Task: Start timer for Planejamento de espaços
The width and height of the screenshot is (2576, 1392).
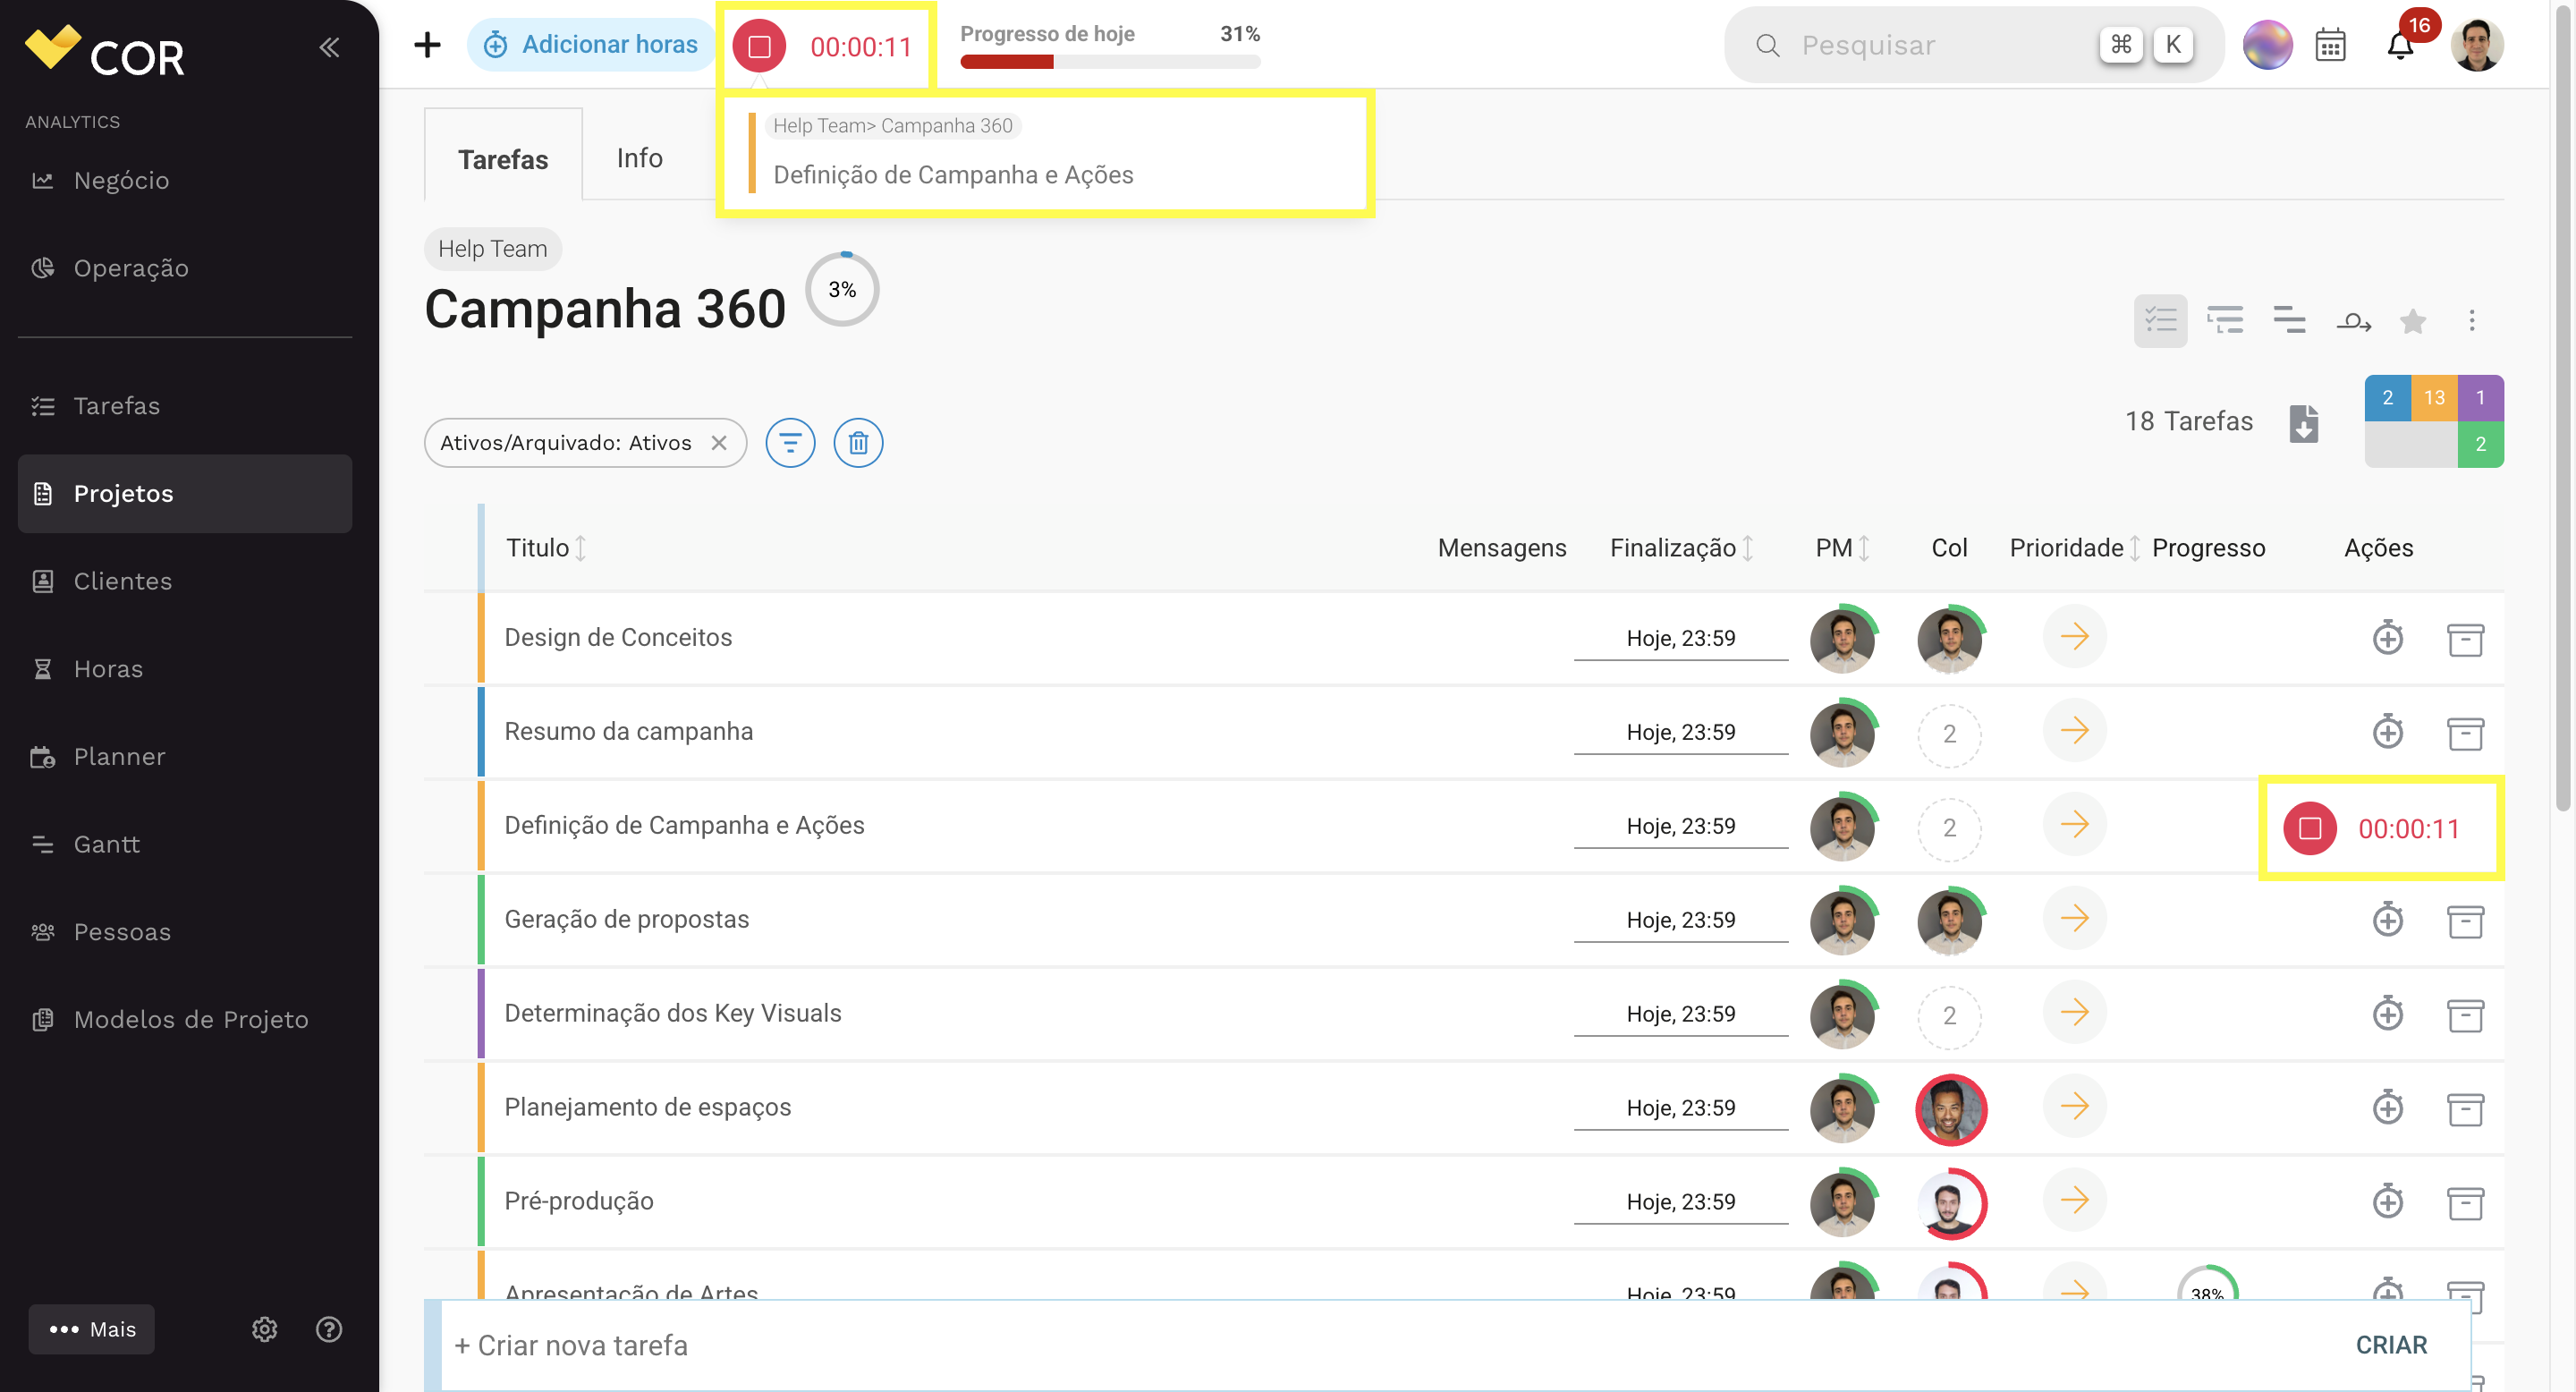Action: (2388, 1107)
